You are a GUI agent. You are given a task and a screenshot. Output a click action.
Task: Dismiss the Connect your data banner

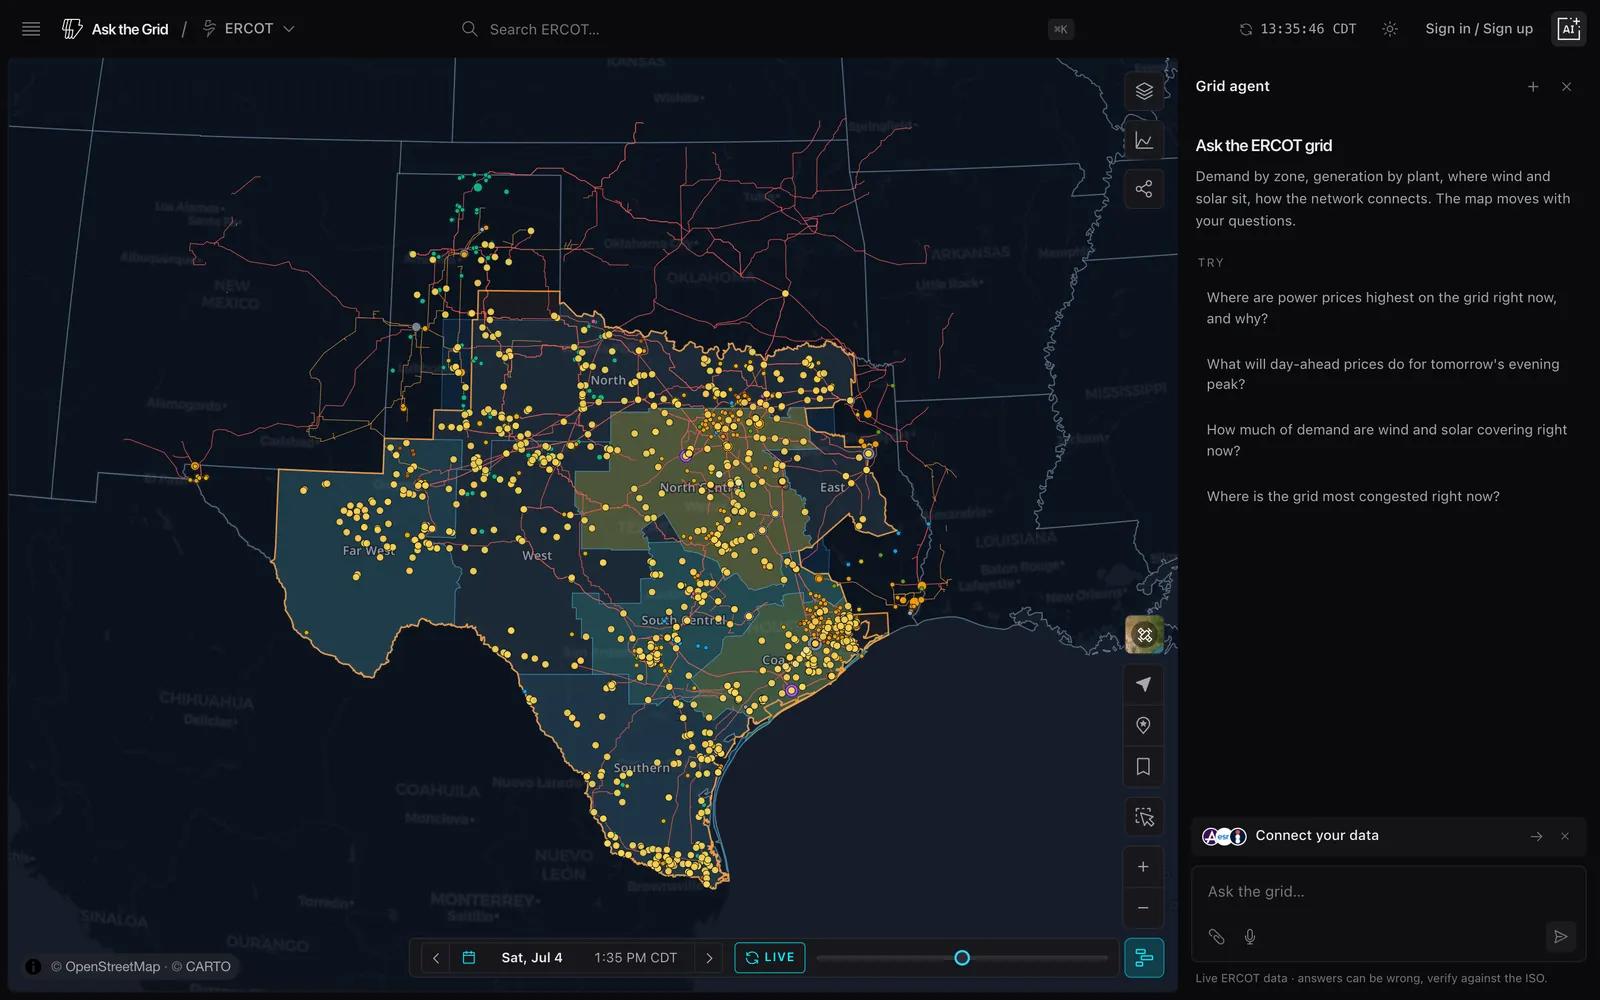coord(1565,836)
